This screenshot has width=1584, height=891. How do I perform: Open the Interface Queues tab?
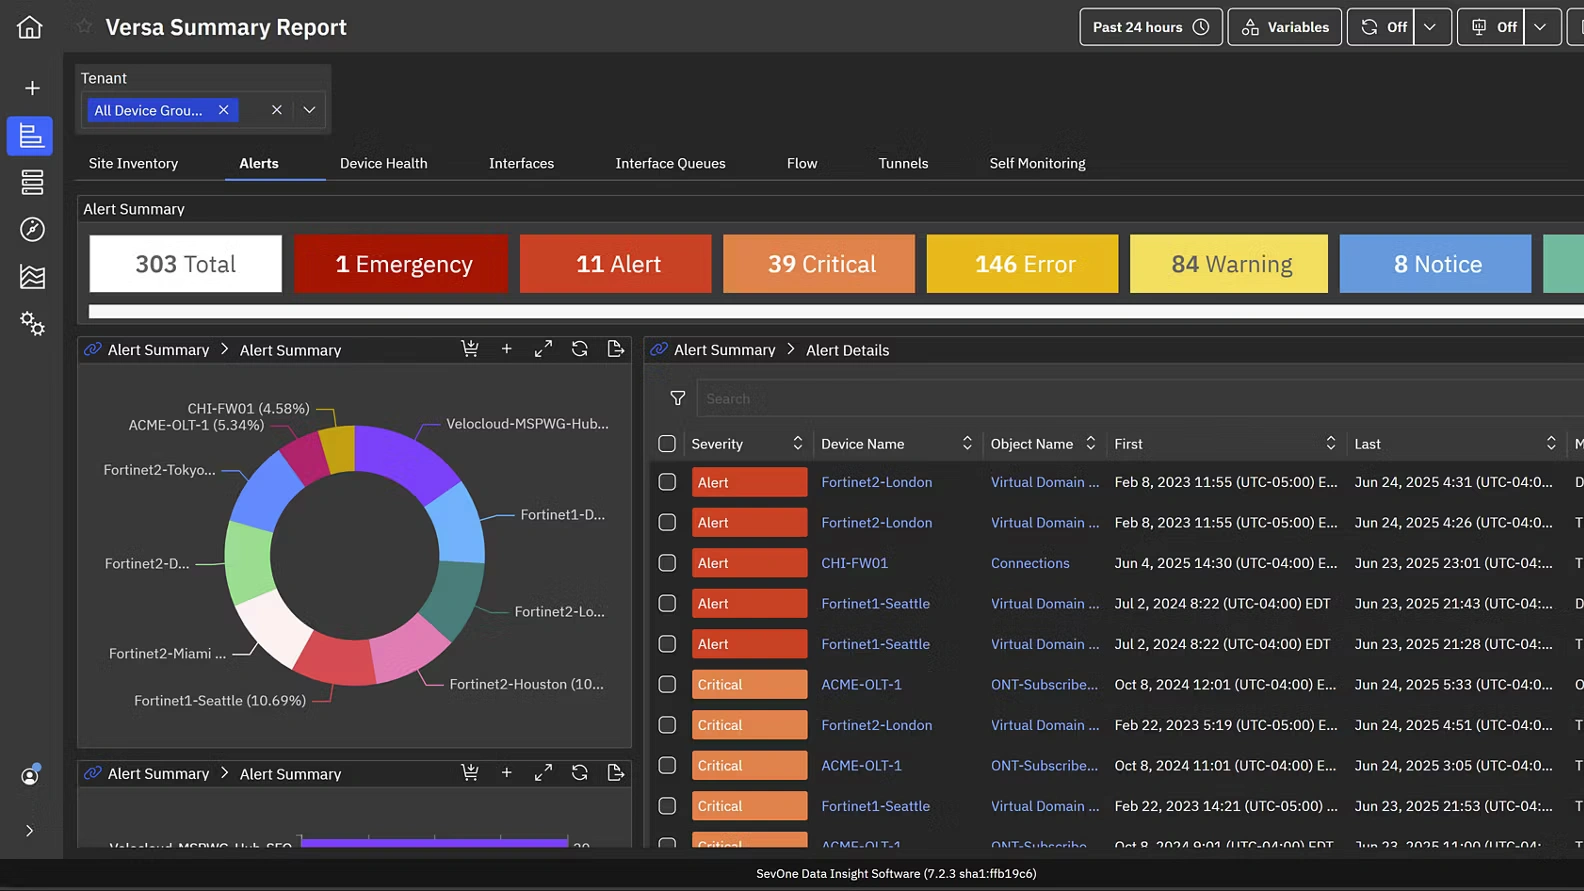coord(670,163)
